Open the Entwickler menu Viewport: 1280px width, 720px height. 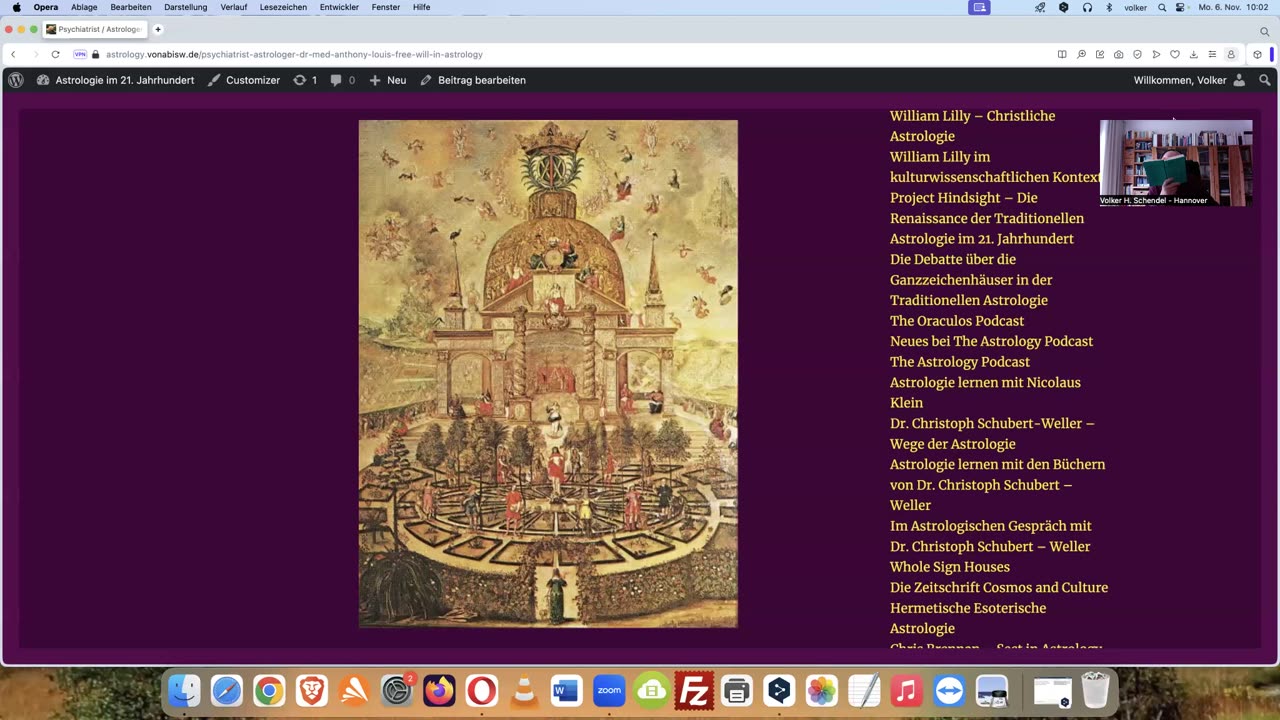(x=340, y=7)
